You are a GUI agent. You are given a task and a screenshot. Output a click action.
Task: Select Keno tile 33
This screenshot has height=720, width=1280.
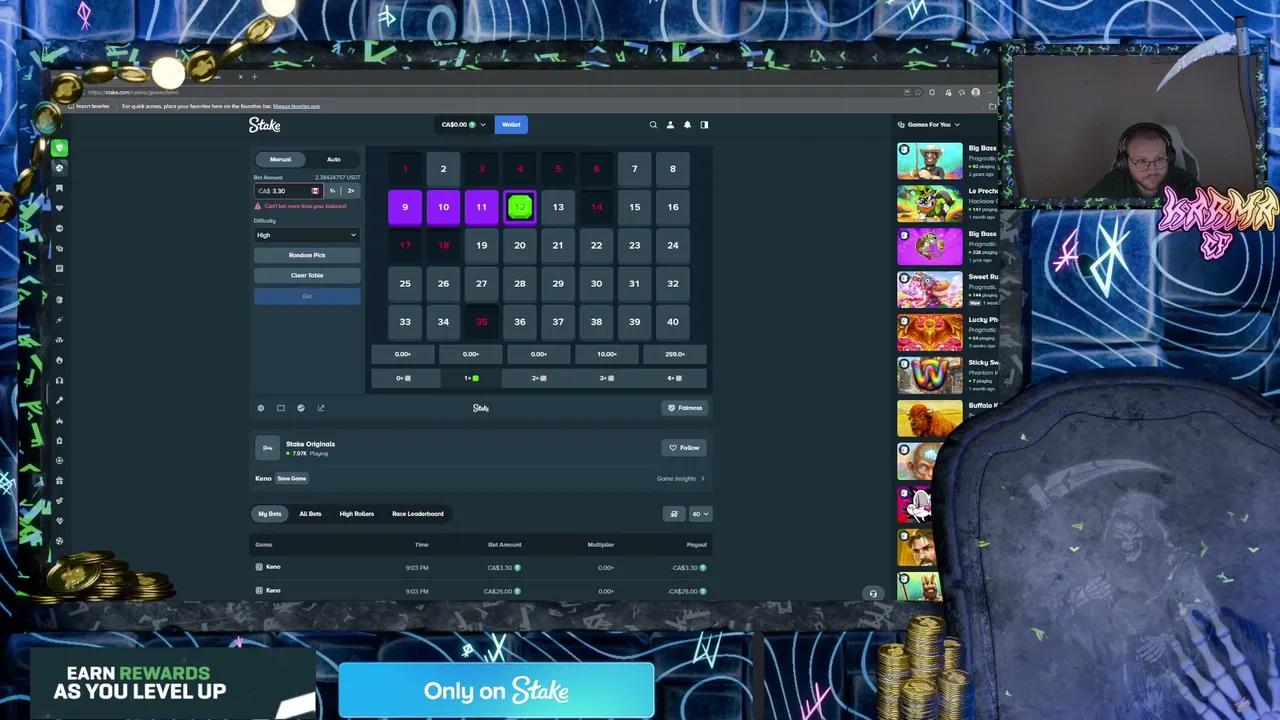pos(405,321)
